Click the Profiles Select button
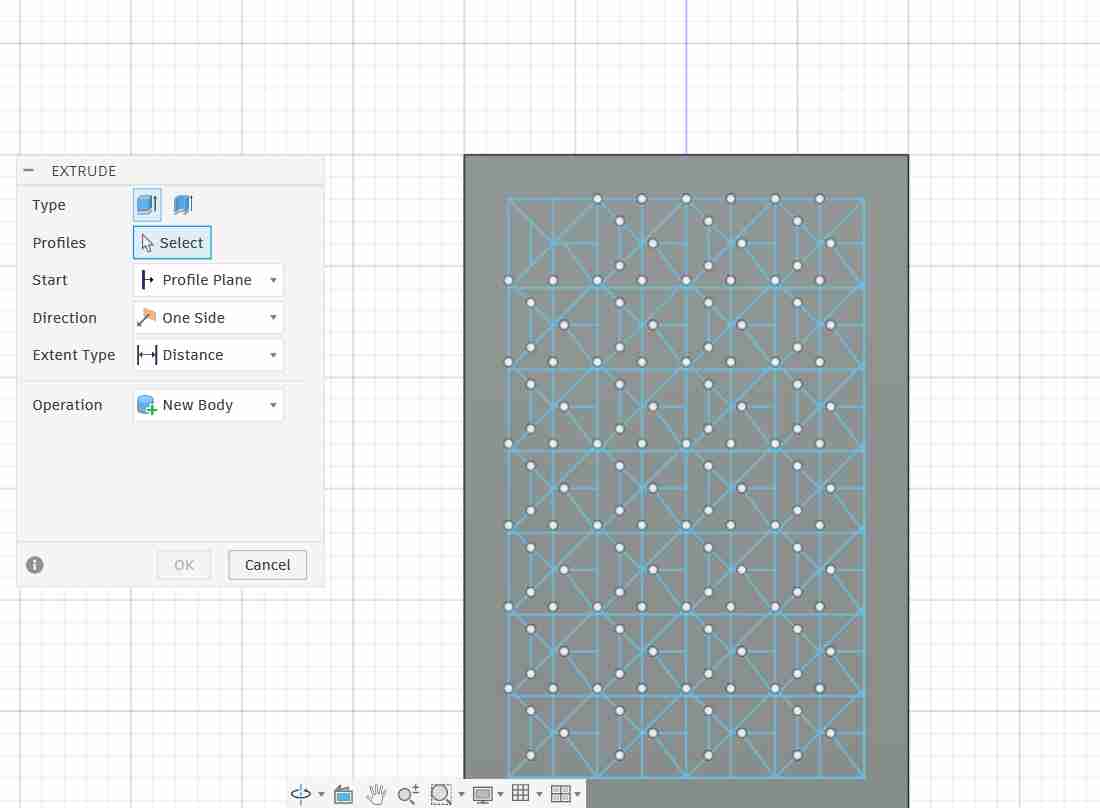This screenshot has height=808, width=1100. (171, 242)
